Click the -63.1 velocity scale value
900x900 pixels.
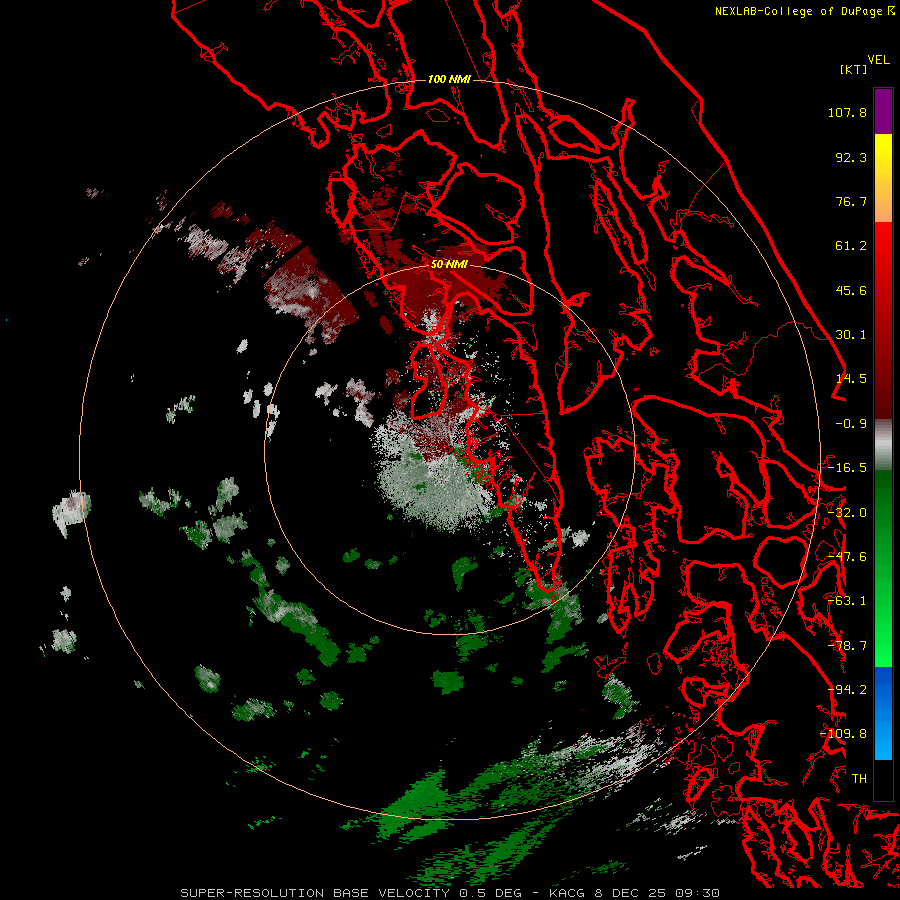(847, 601)
